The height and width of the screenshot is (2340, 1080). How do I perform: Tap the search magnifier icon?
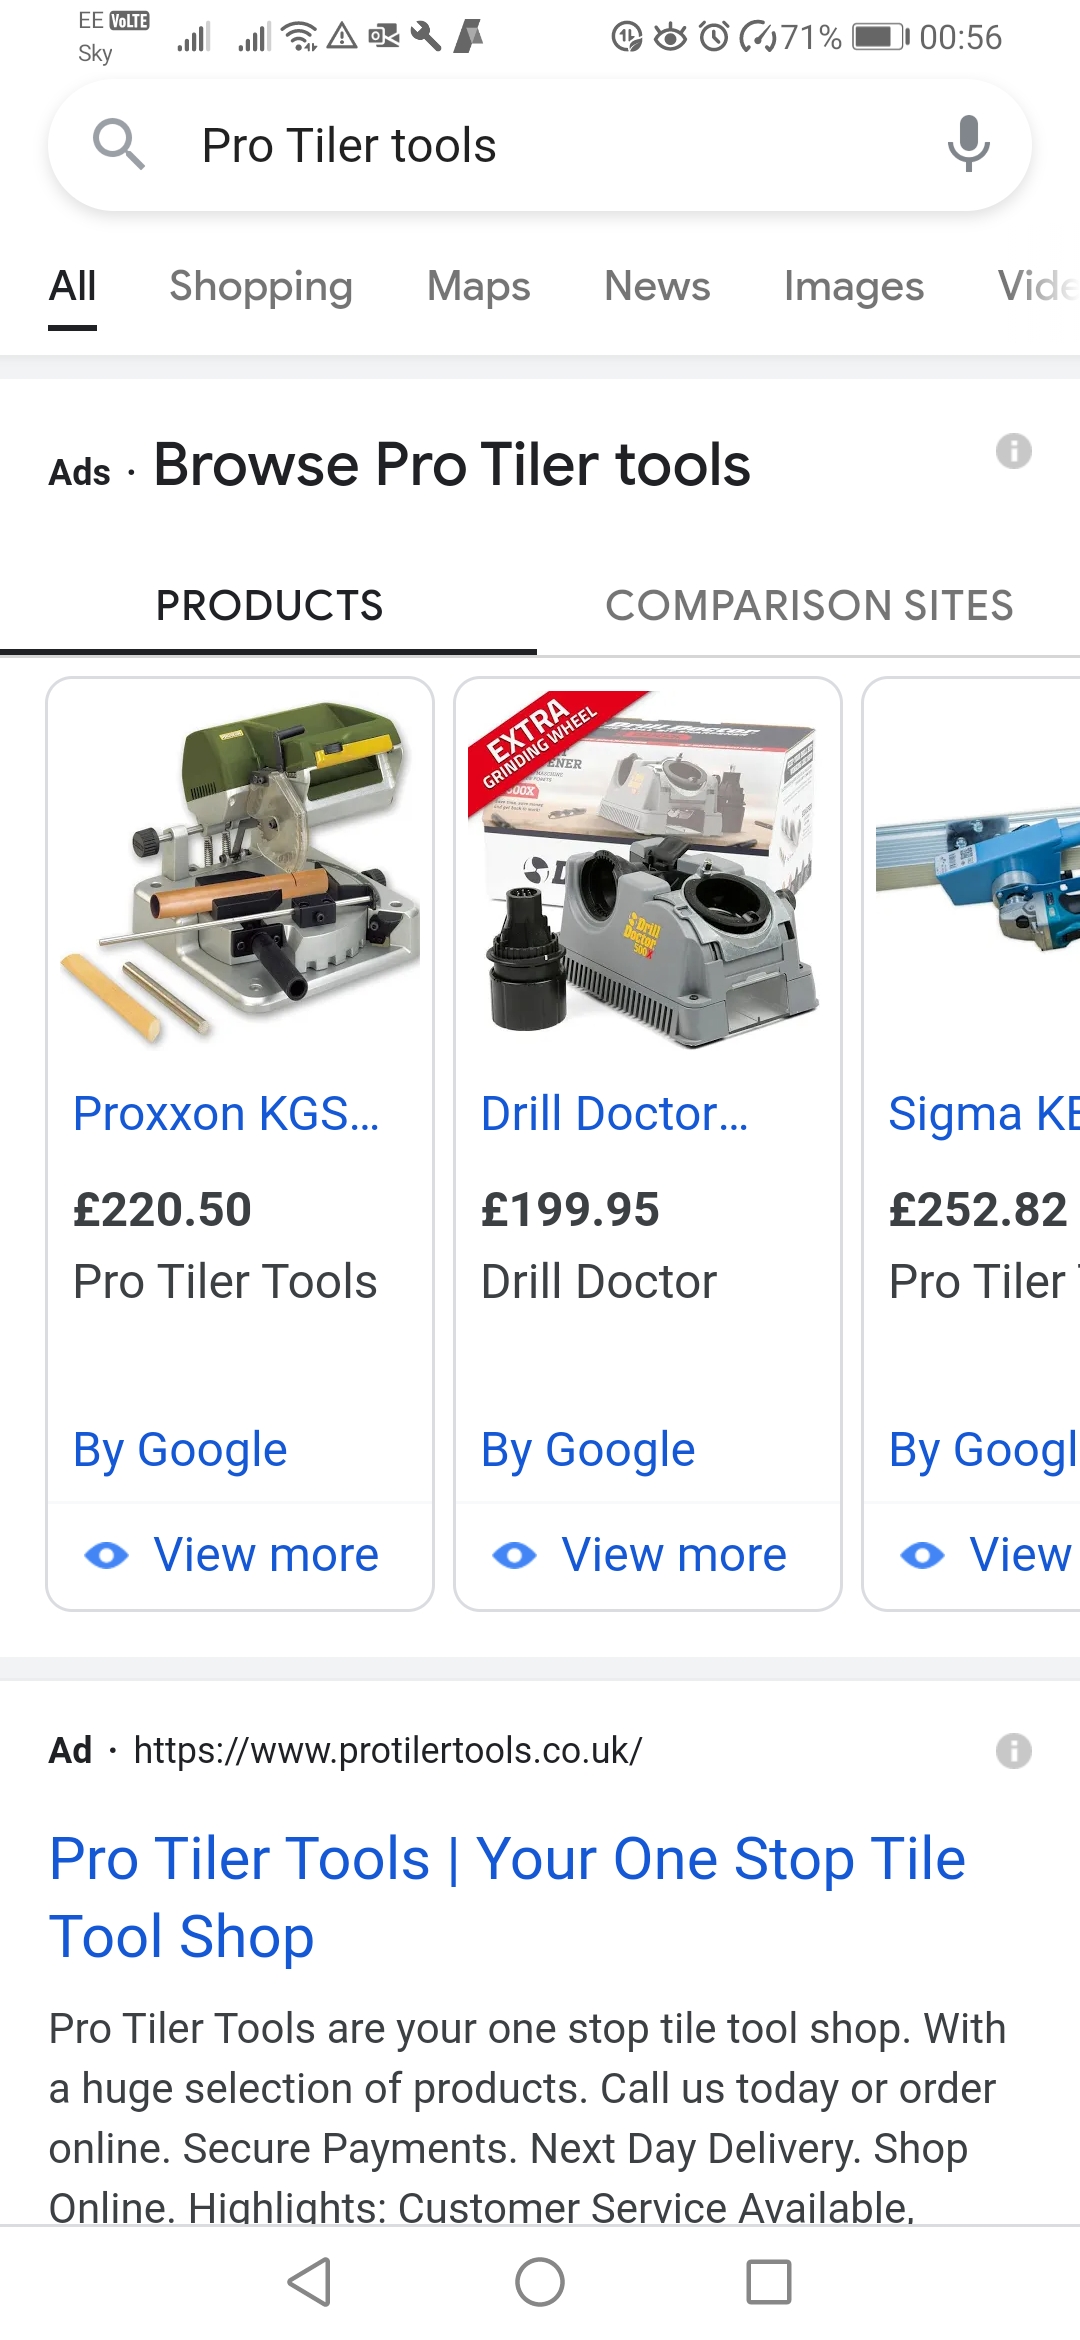pos(119,145)
